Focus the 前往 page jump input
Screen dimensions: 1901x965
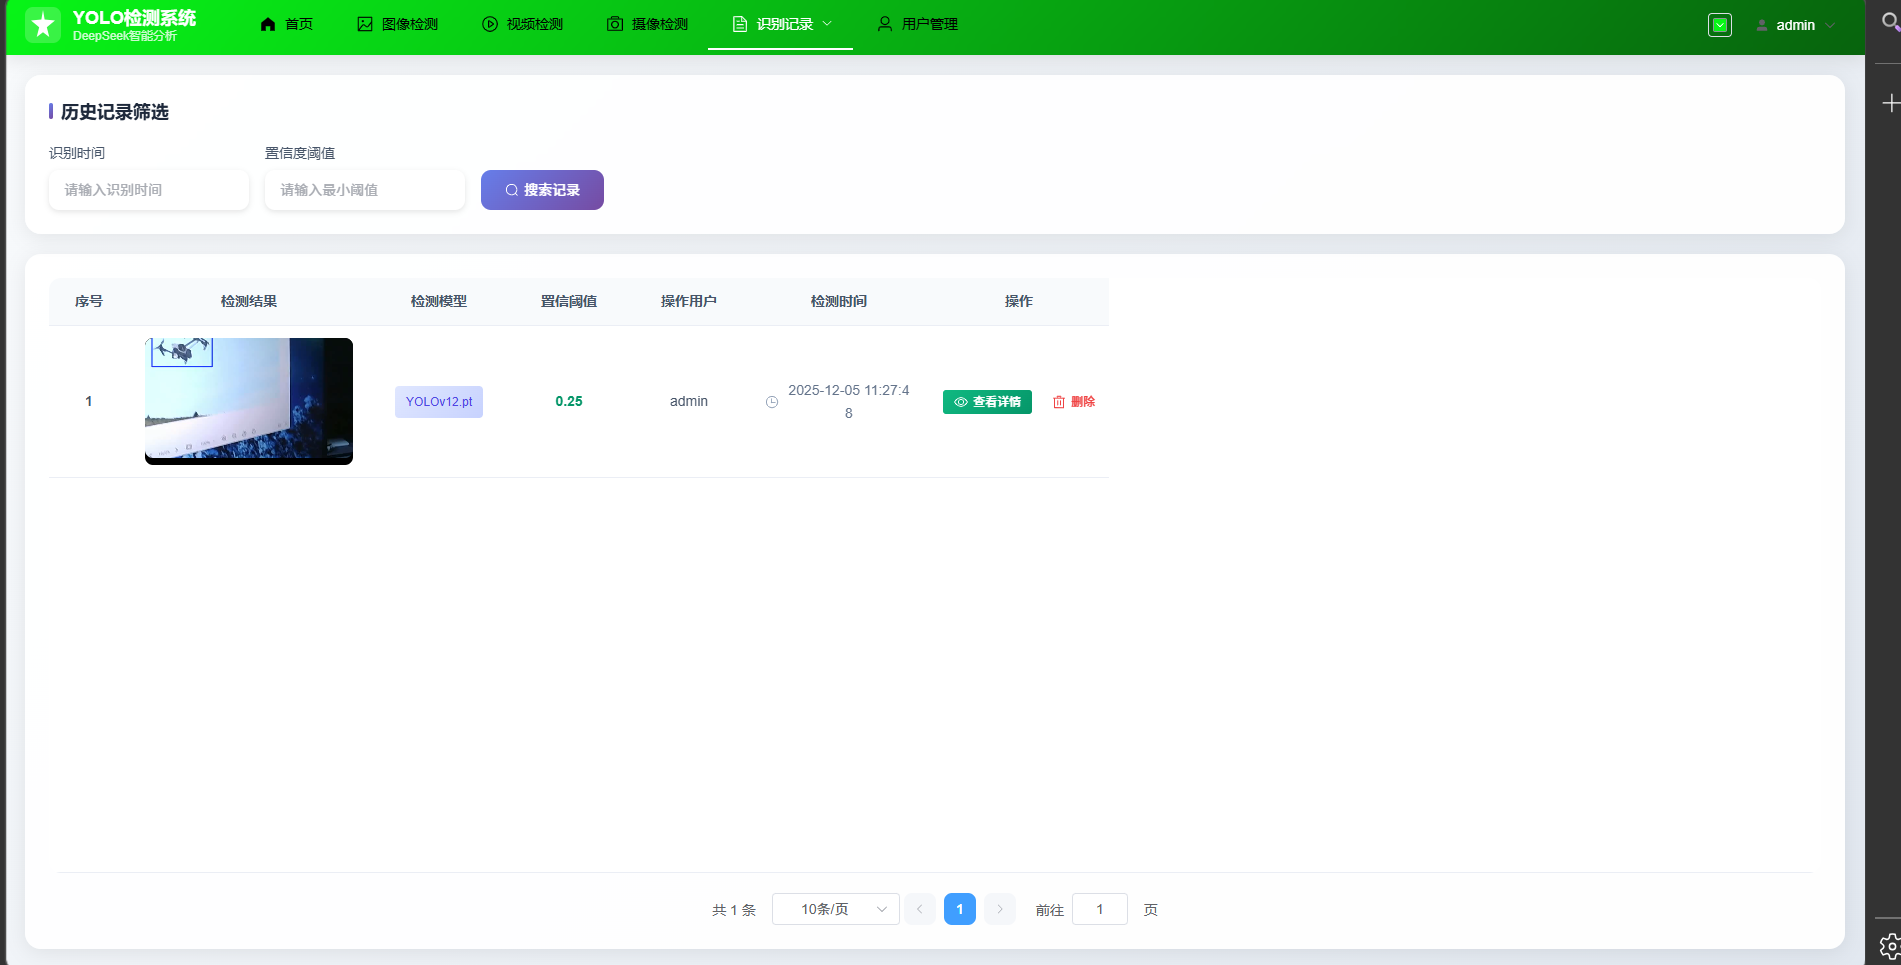tap(1100, 909)
